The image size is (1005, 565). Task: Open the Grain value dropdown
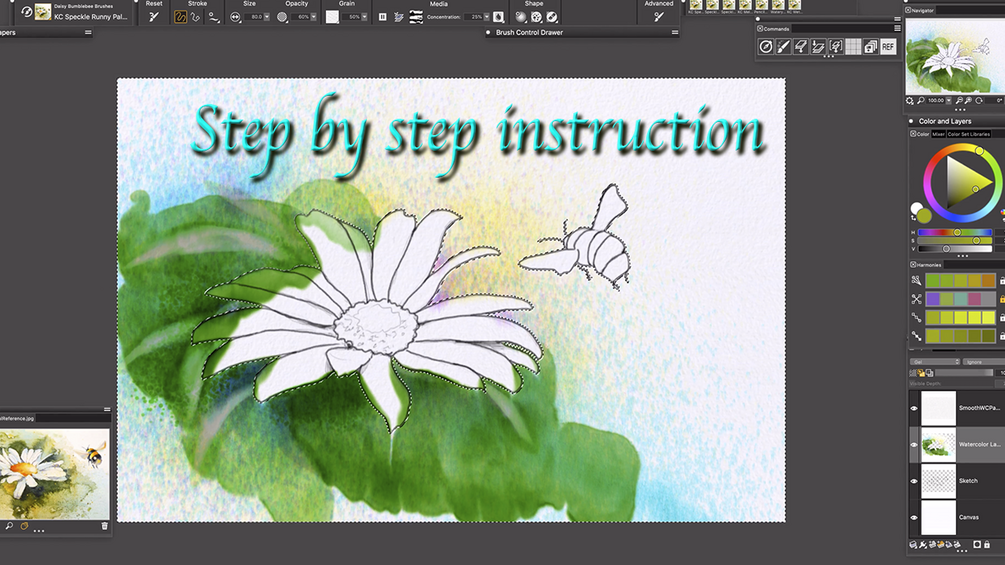point(364,17)
